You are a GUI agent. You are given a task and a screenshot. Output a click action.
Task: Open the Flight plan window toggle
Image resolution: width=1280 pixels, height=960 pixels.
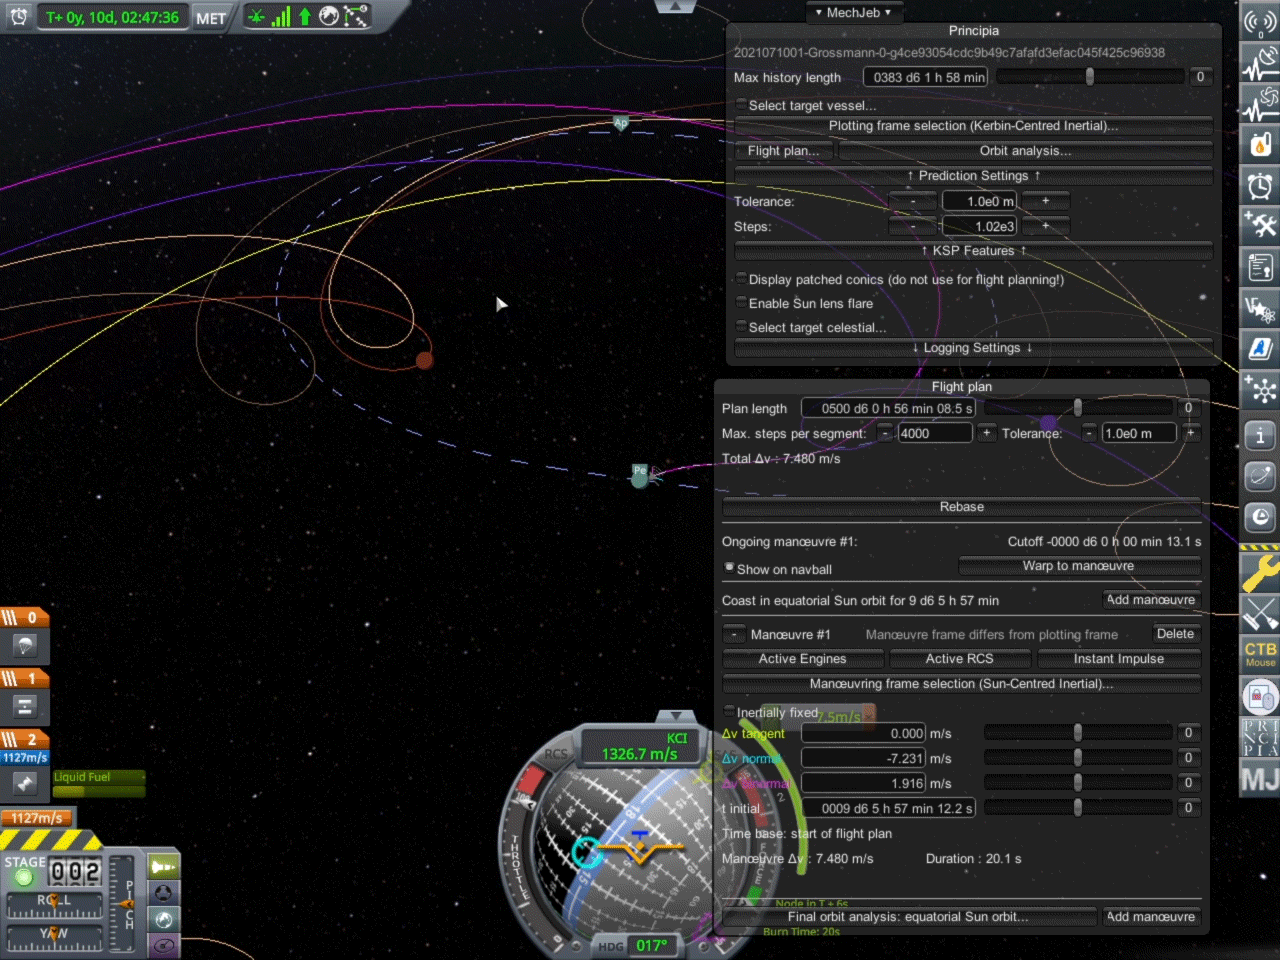point(783,151)
